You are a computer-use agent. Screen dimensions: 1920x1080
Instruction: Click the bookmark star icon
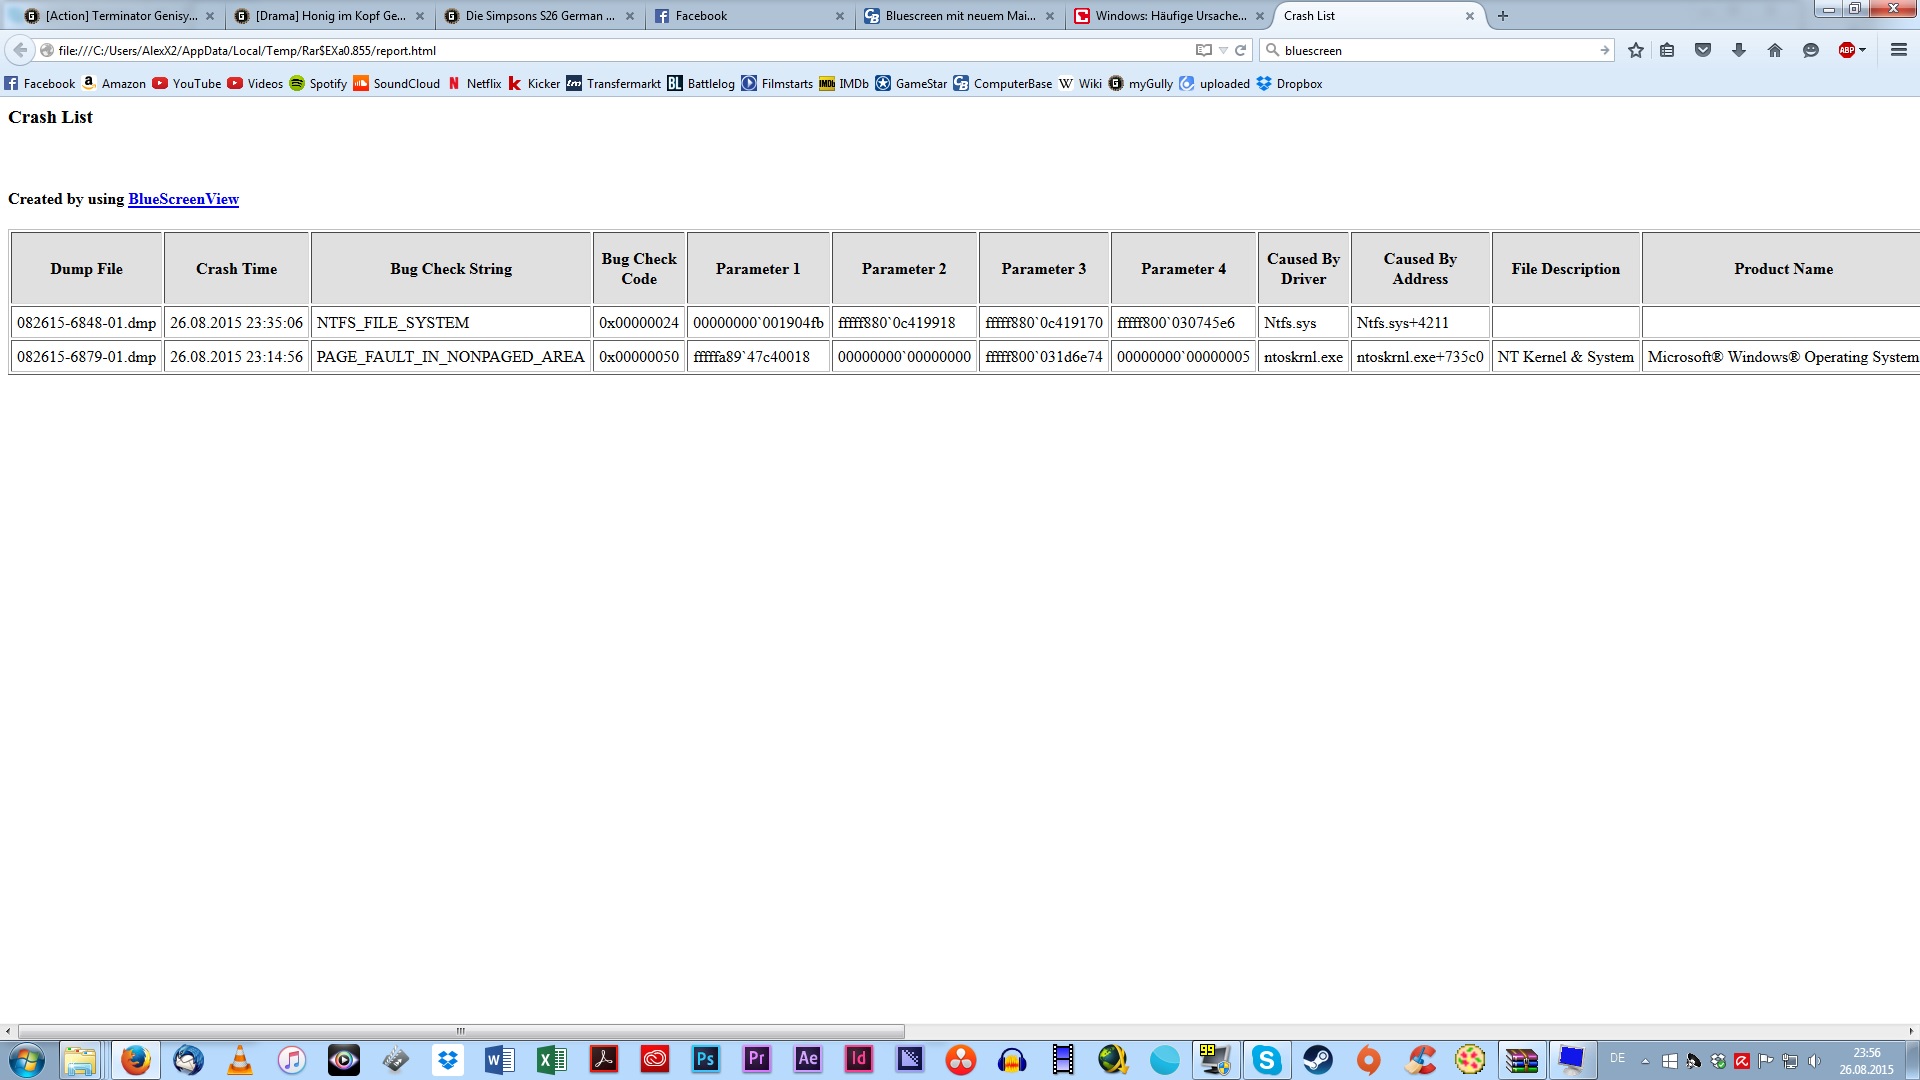(x=1636, y=50)
